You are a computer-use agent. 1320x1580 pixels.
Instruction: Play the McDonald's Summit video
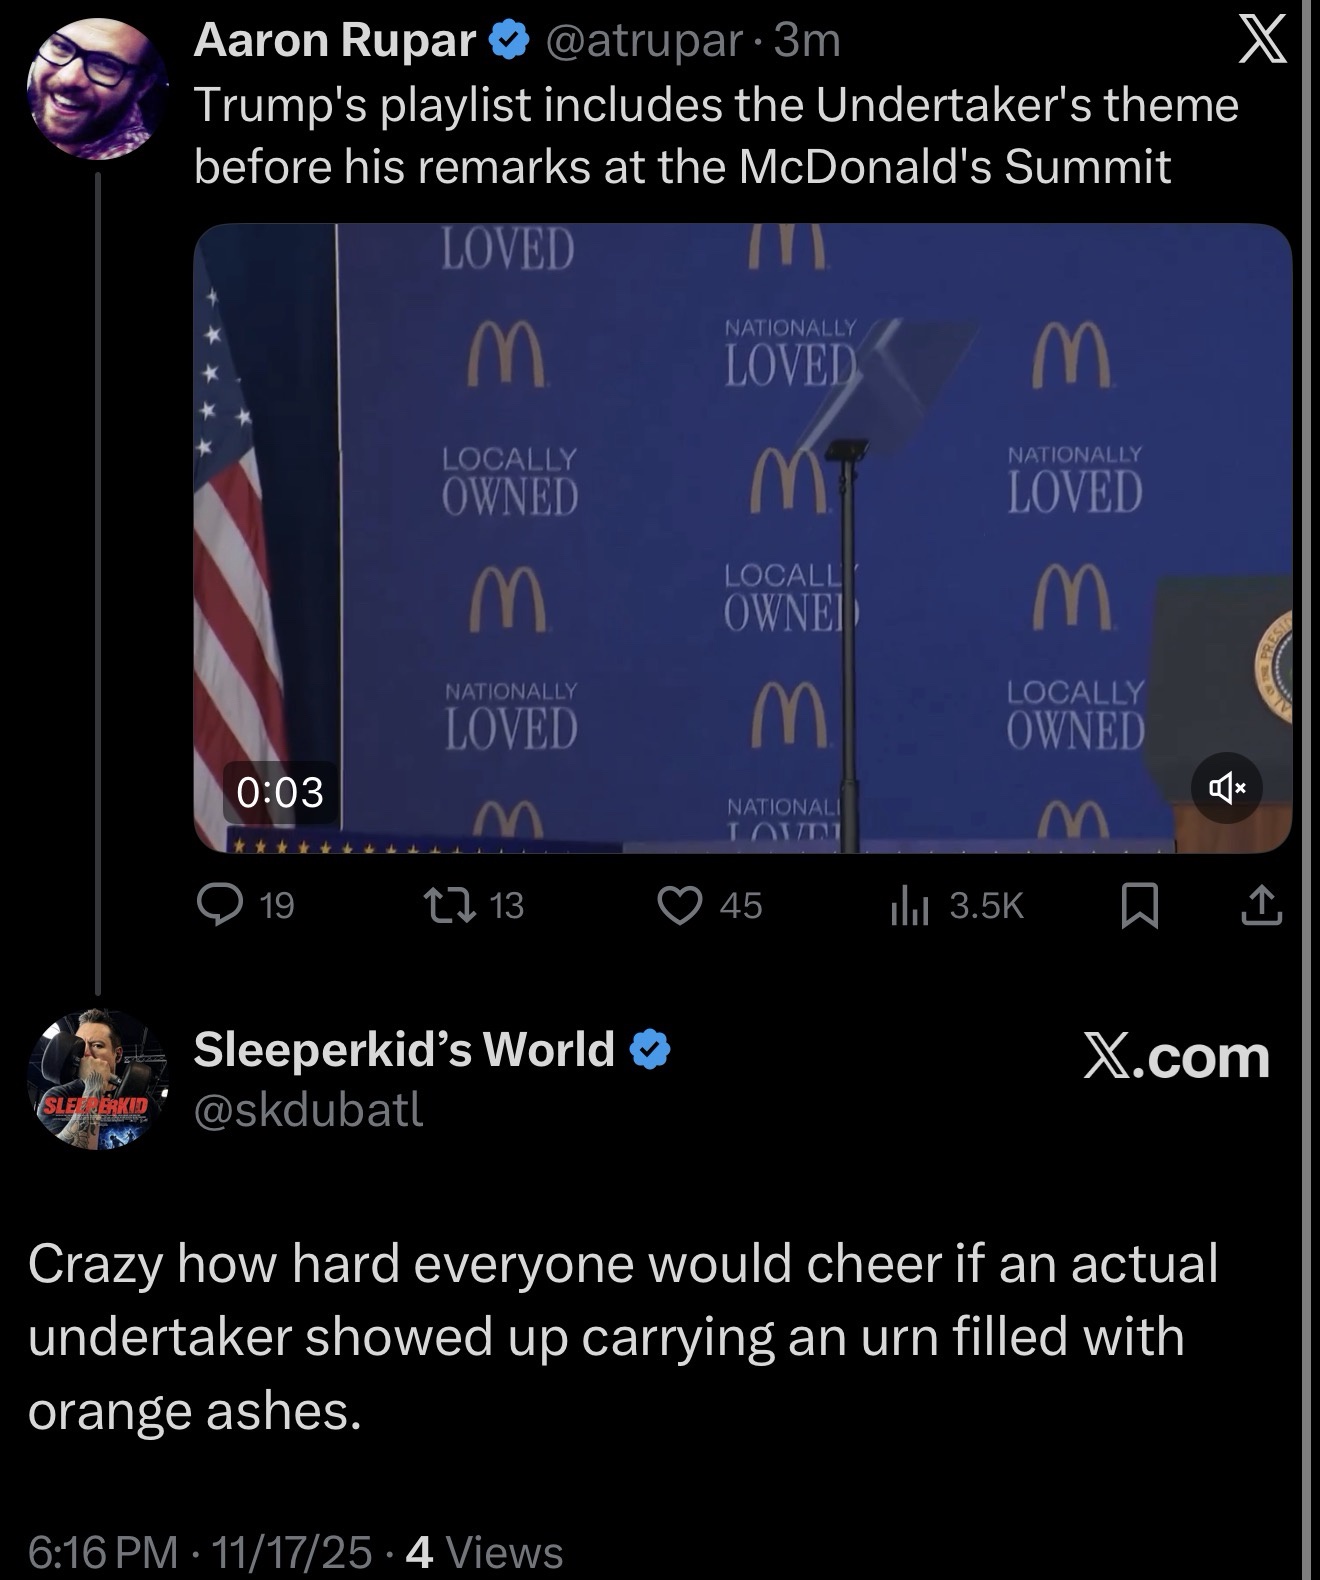[x=742, y=537]
